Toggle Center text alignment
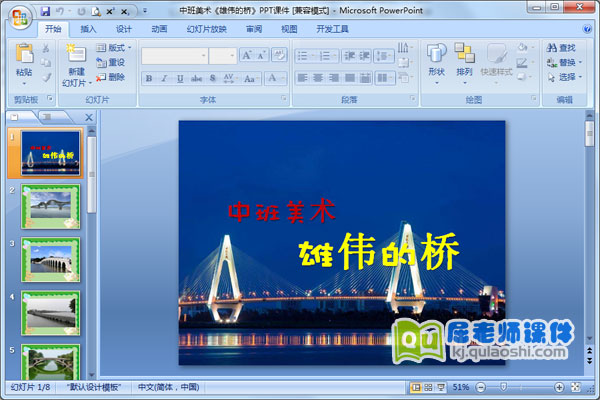Screen dimensions: 600x400 click(x=318, y=78)
